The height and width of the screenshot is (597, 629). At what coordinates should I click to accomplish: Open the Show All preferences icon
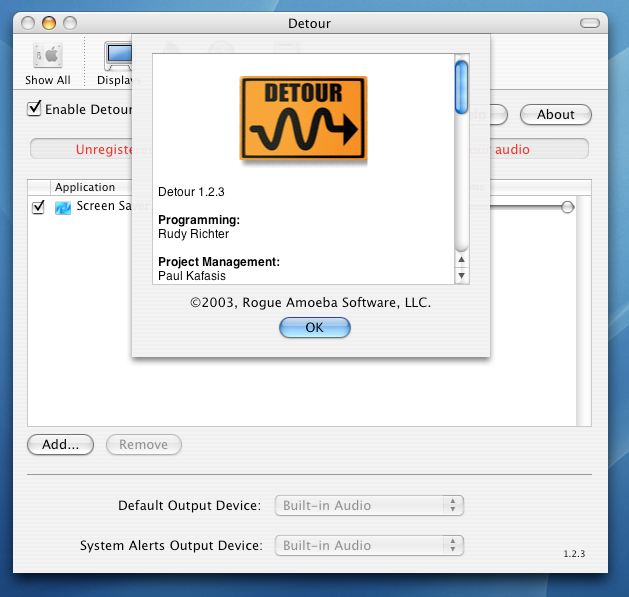48,64
